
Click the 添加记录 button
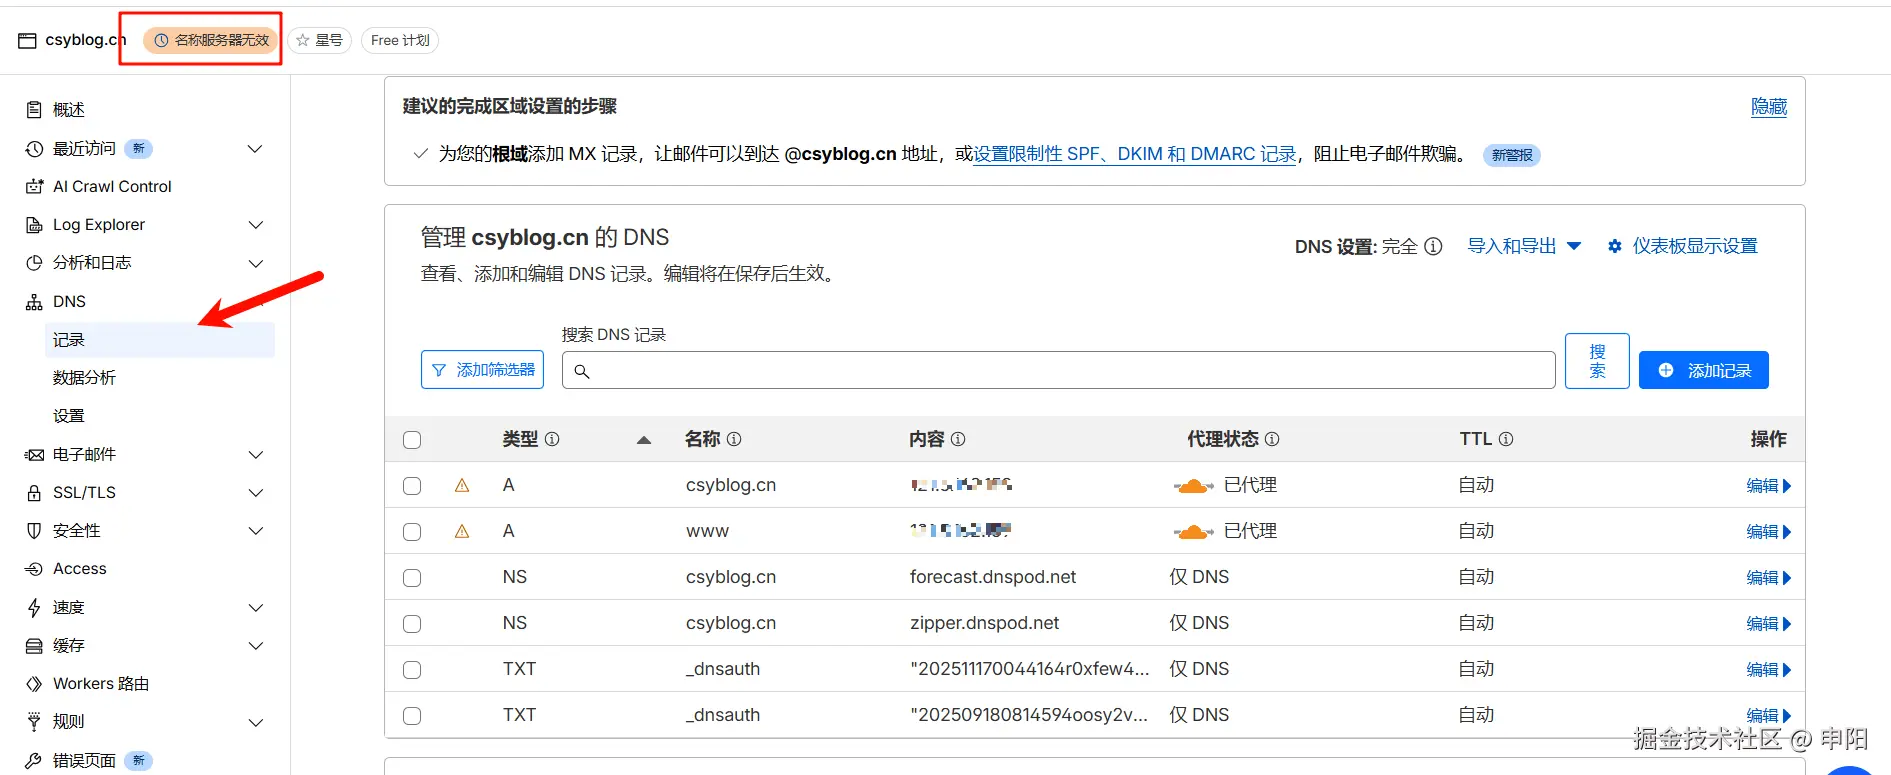click(x=1704, y=370)
